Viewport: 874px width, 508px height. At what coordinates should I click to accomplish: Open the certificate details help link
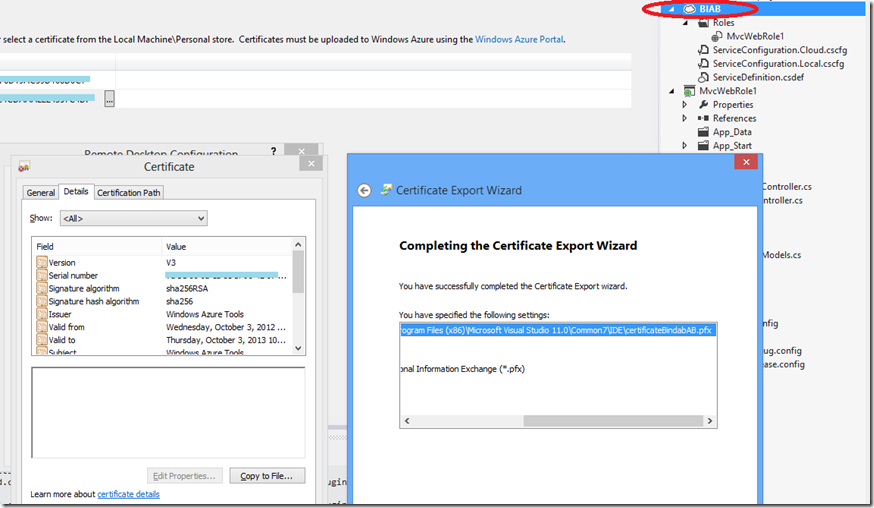(x=128, y=494)
